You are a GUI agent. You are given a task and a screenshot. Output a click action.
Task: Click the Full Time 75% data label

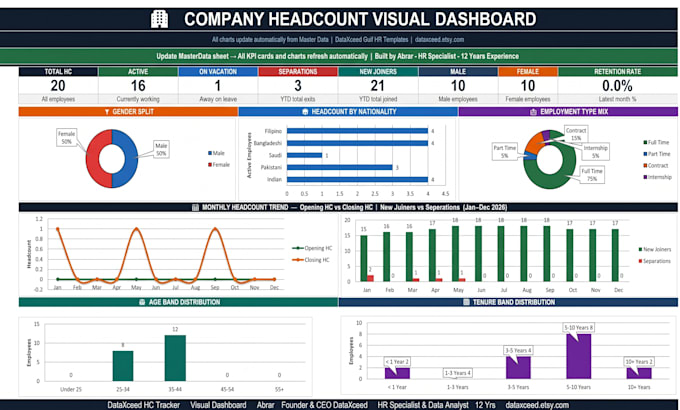[x=592, y=175]
